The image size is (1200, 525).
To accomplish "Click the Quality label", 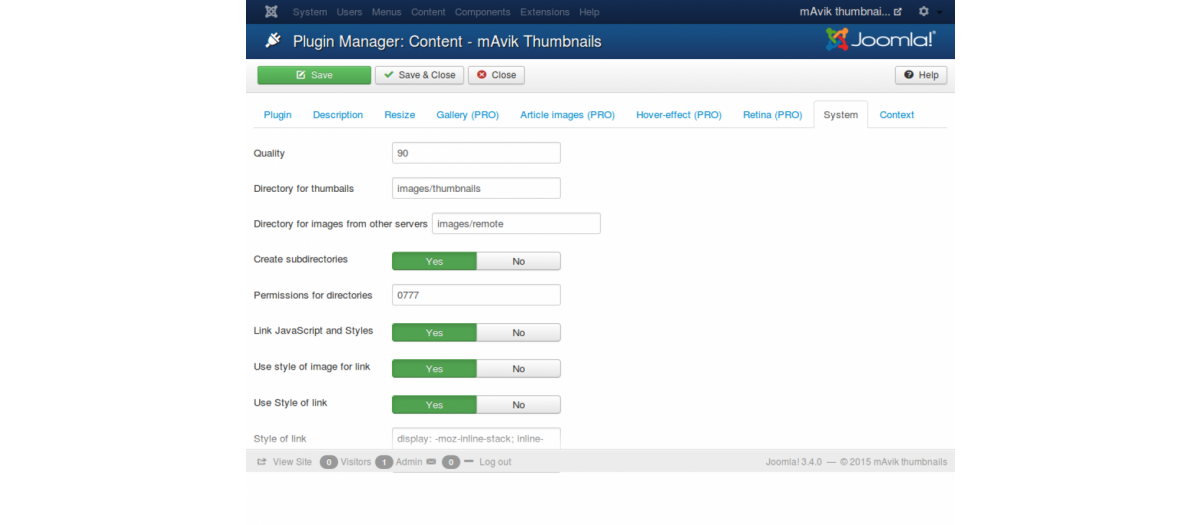I will pyautogui.click(x=269, y=153).
